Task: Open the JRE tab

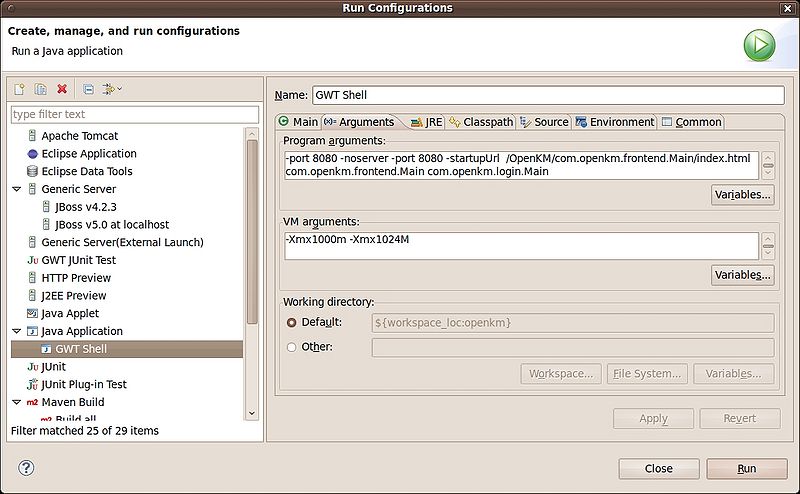Action: point(427,122)
